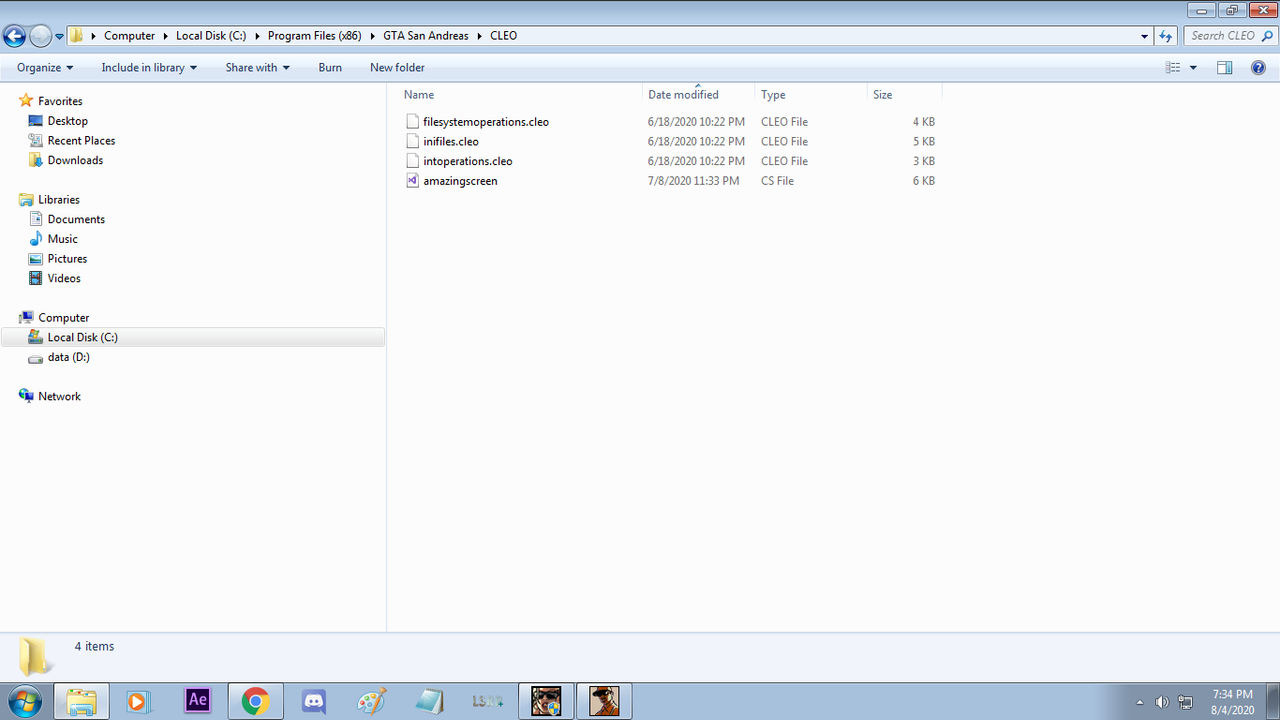
Task: Click the 7/8/2020 11:33 PM date cell
Action: 694,181
